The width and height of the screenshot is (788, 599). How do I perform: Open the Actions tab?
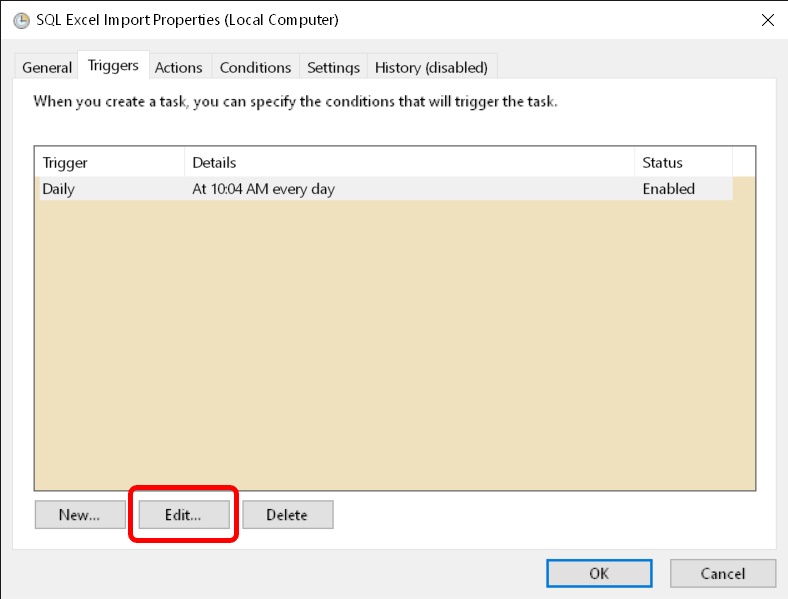178,67
